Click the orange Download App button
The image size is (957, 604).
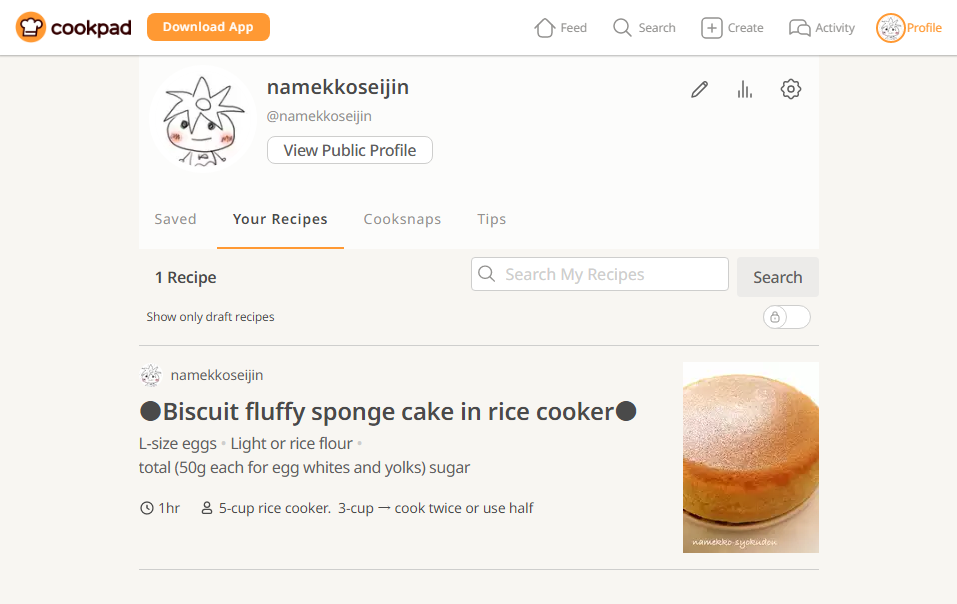point(208,27)
